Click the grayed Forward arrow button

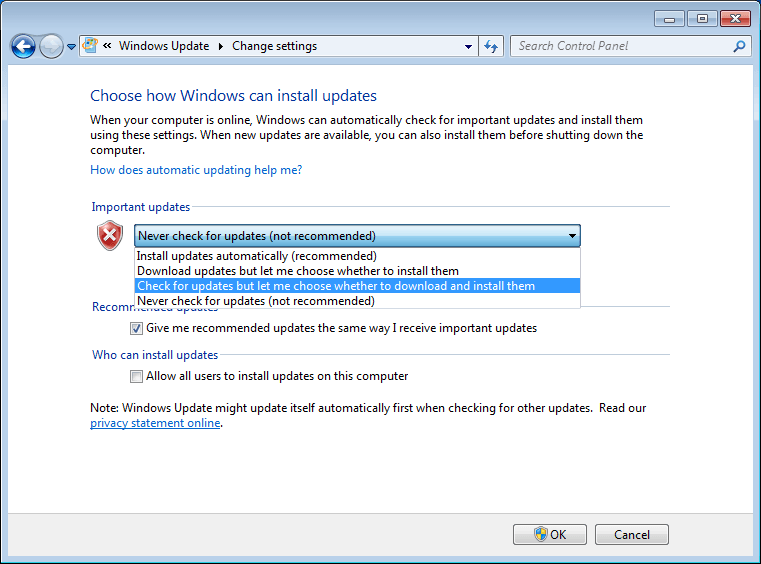pyautogui.click(x=51, y=47)
